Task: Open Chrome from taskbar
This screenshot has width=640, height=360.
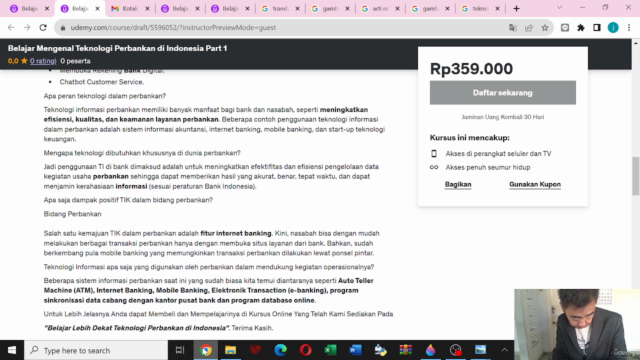Action: point(205,350)
